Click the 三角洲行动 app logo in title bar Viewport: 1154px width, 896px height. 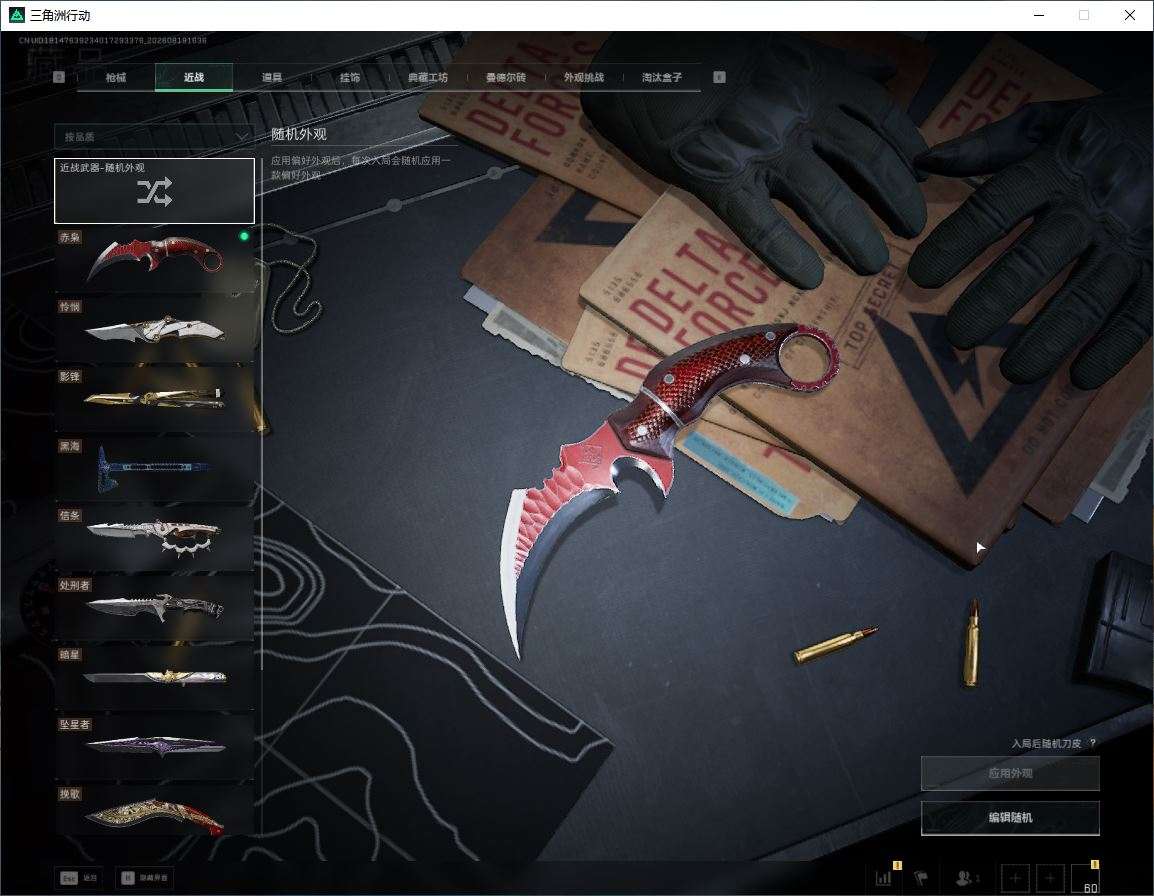point(16,15)
